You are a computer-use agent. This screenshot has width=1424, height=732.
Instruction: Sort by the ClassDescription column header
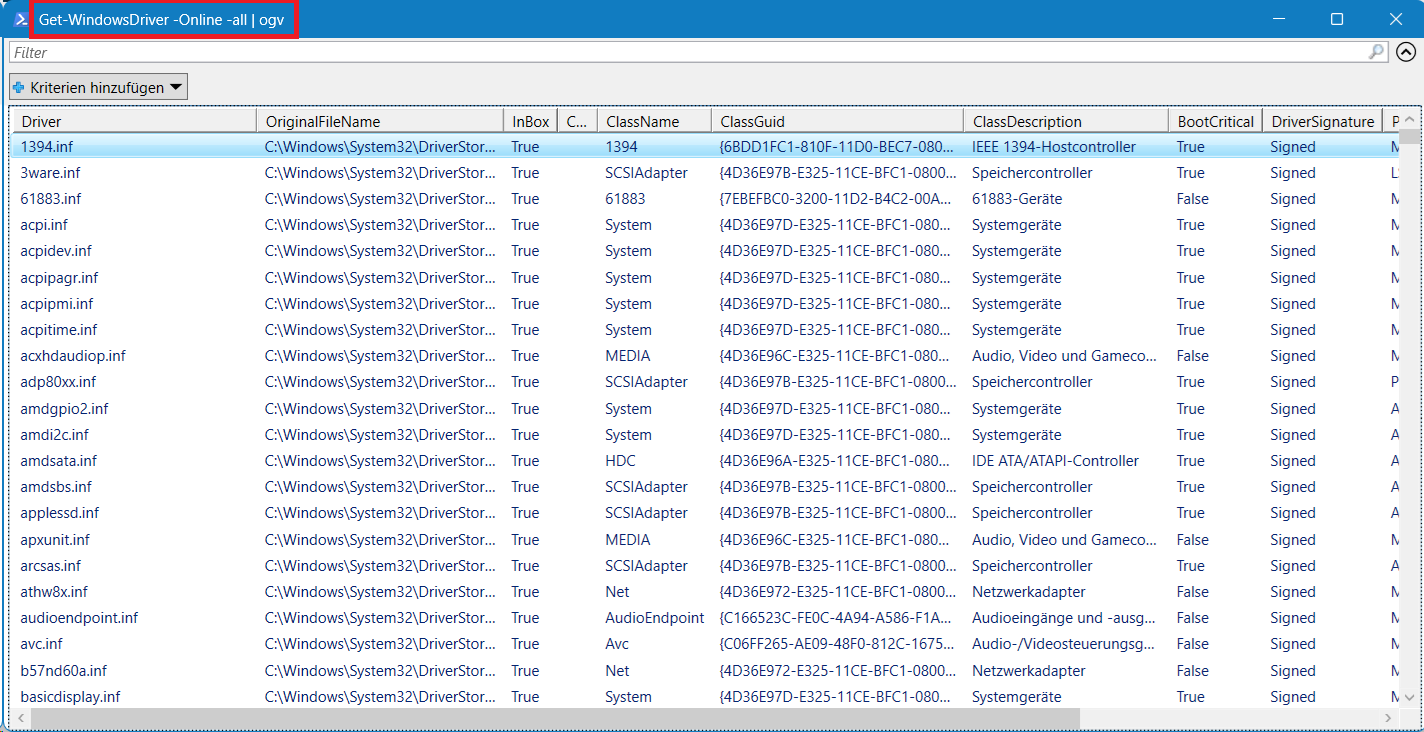coord(1066,121)
